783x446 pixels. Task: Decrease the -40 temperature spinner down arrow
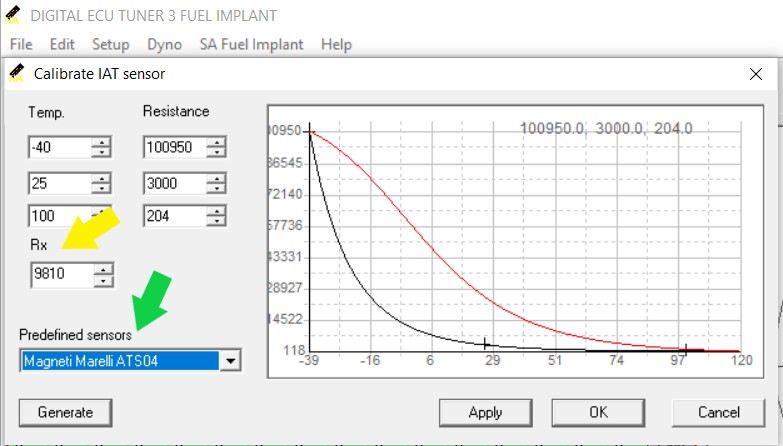click(101, 153)
